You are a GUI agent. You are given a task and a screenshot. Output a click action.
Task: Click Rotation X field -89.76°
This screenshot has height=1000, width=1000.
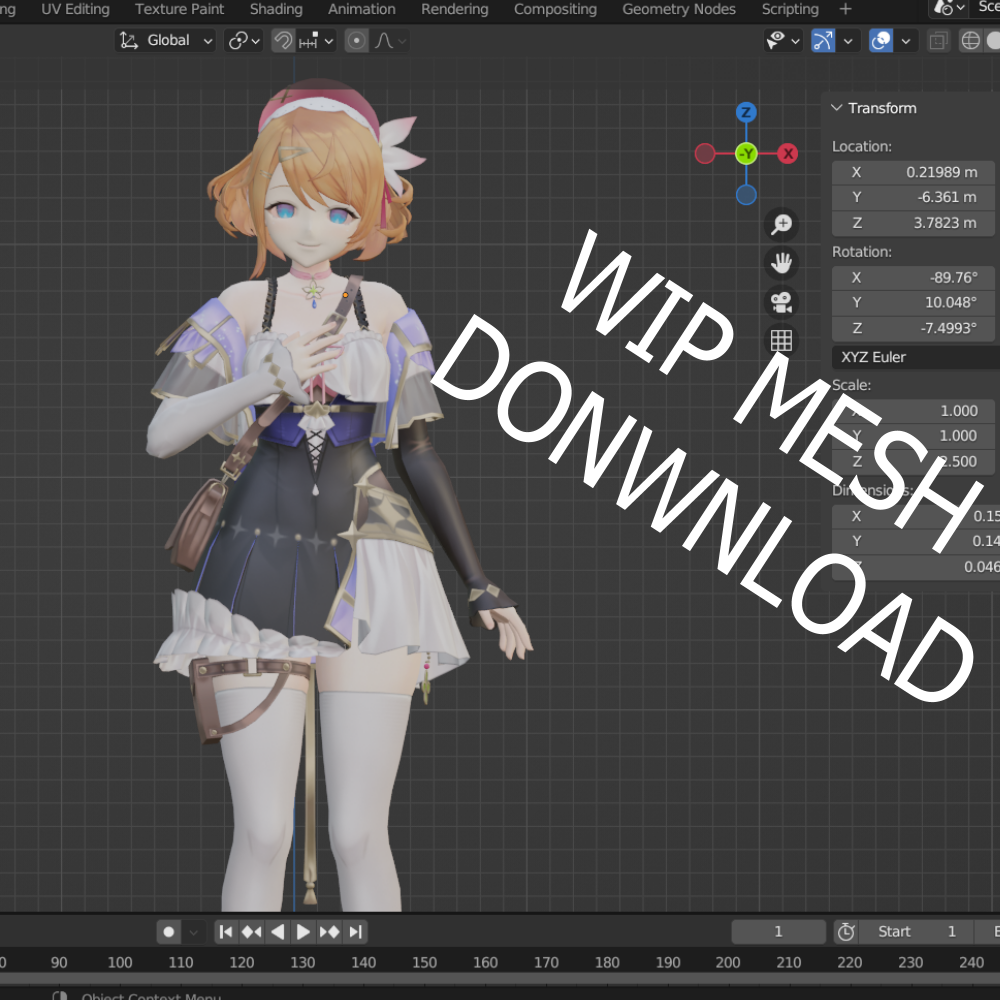(913, 277)
